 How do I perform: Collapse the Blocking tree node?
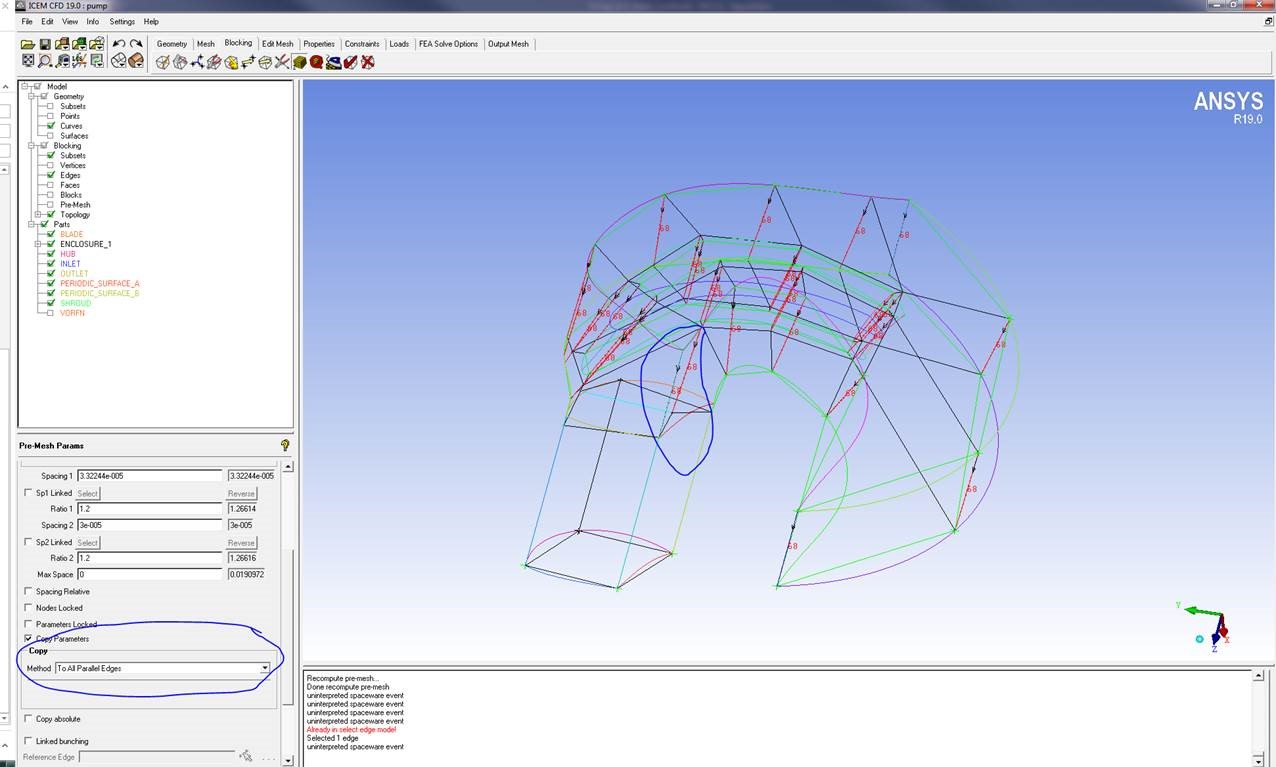click(31, 146)
